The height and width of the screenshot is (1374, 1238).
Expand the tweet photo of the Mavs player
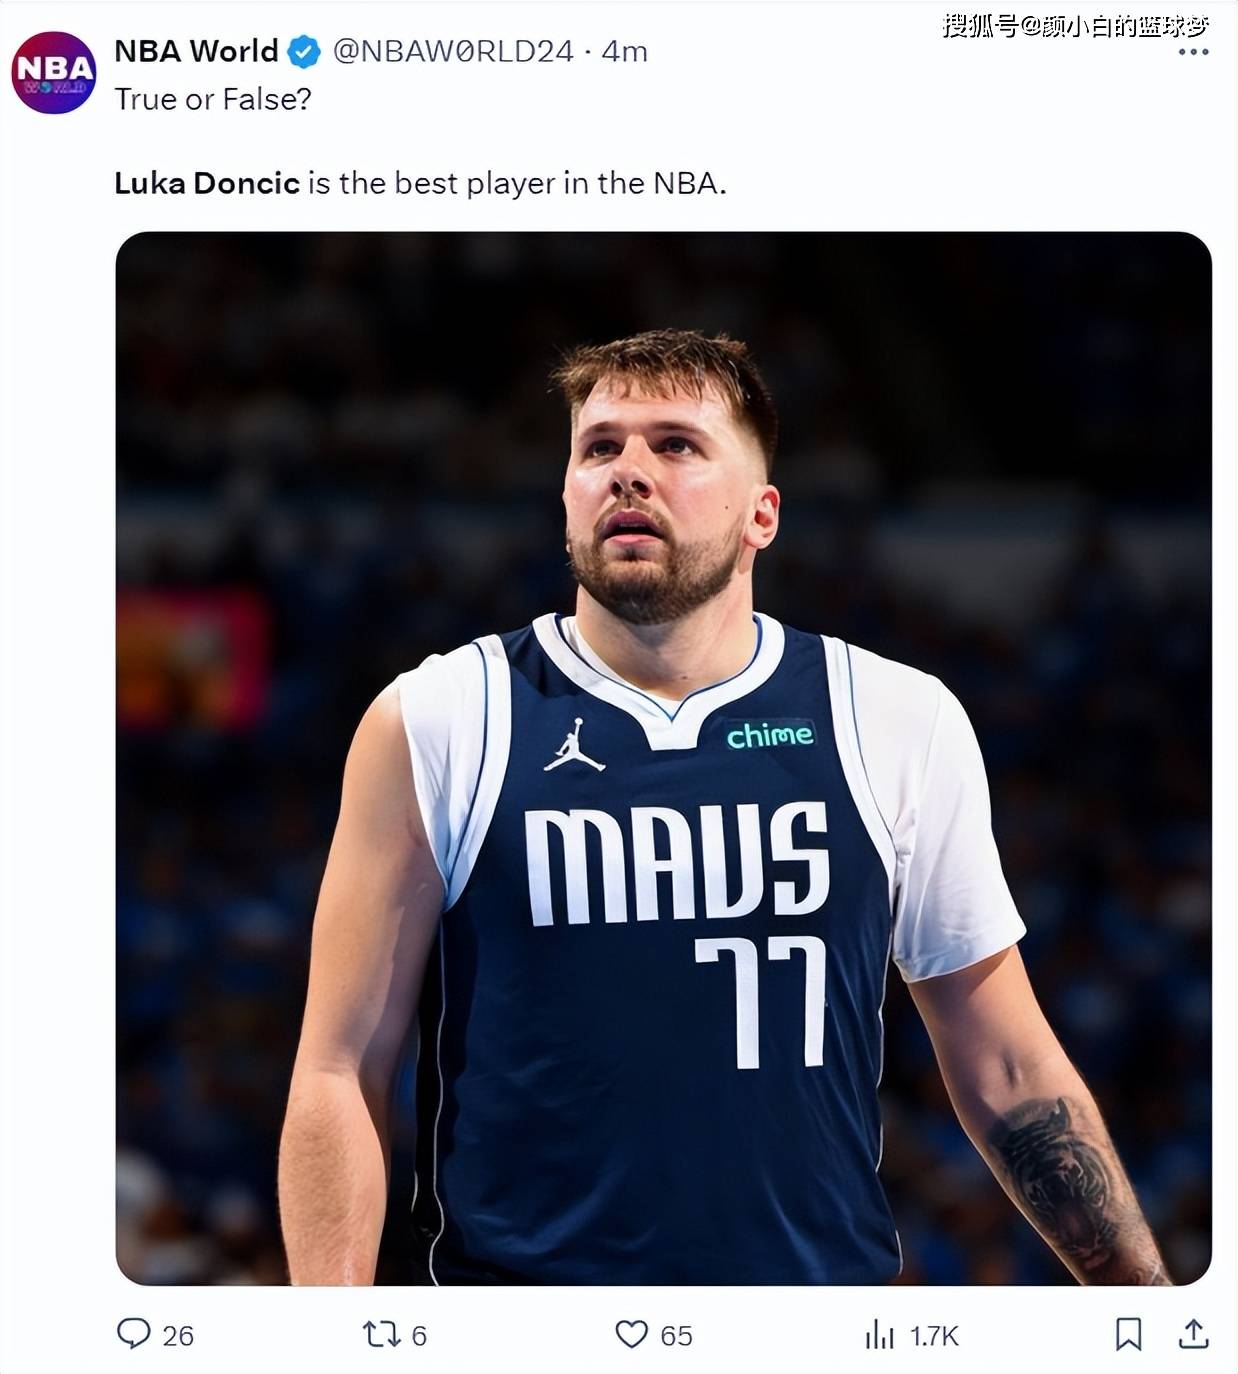(663, 758)
